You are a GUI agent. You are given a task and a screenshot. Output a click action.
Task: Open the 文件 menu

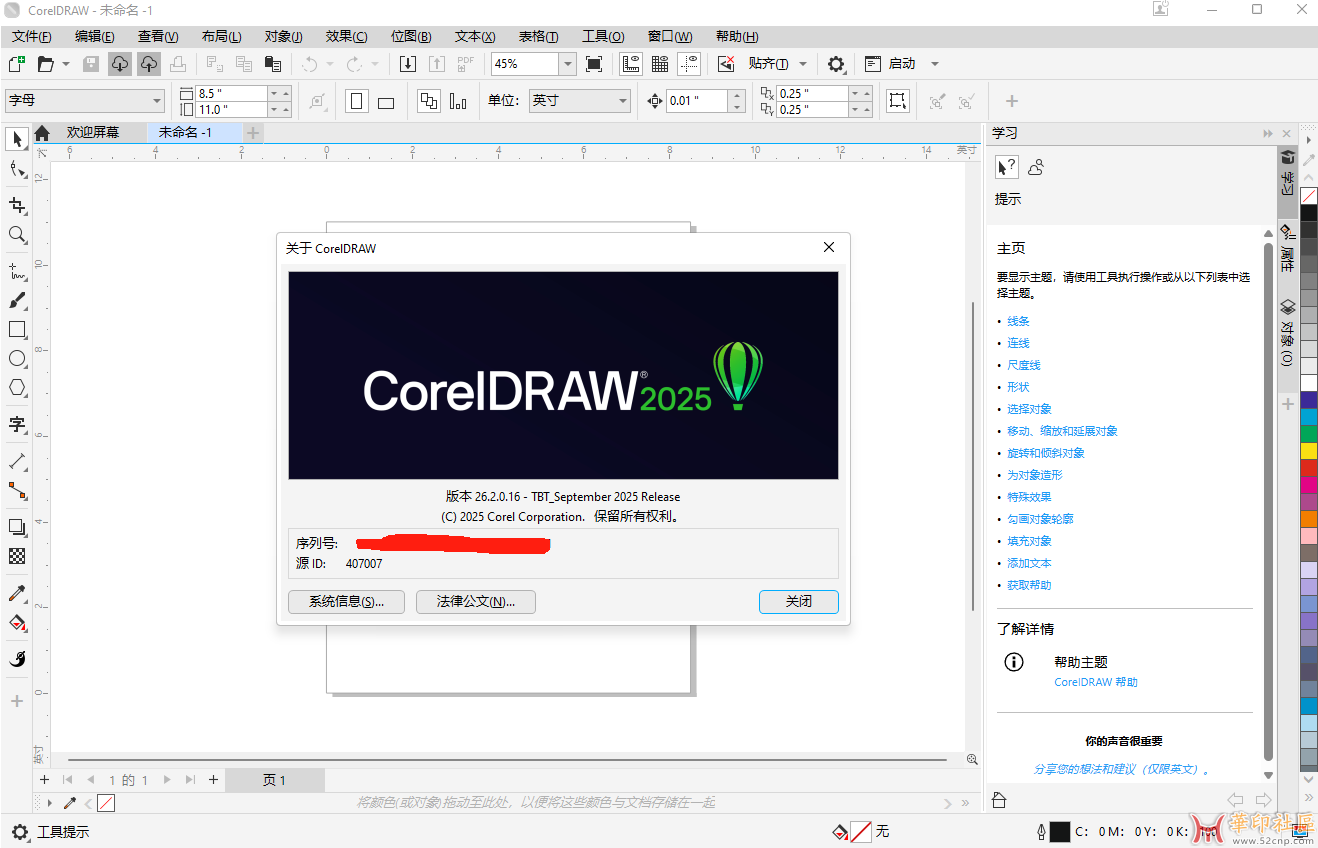pyautogui.click(x=32, y=36)
